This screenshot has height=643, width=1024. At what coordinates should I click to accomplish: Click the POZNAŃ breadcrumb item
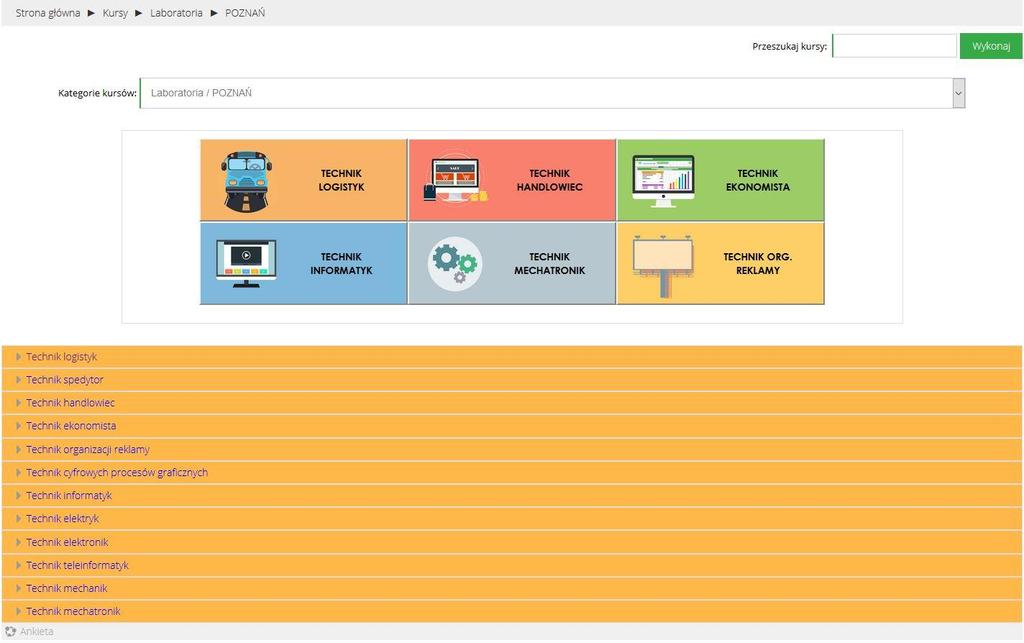click(245, 13)
